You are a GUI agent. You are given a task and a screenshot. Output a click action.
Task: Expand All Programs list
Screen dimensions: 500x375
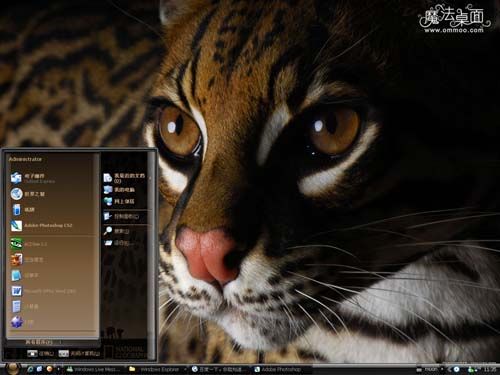43,342
